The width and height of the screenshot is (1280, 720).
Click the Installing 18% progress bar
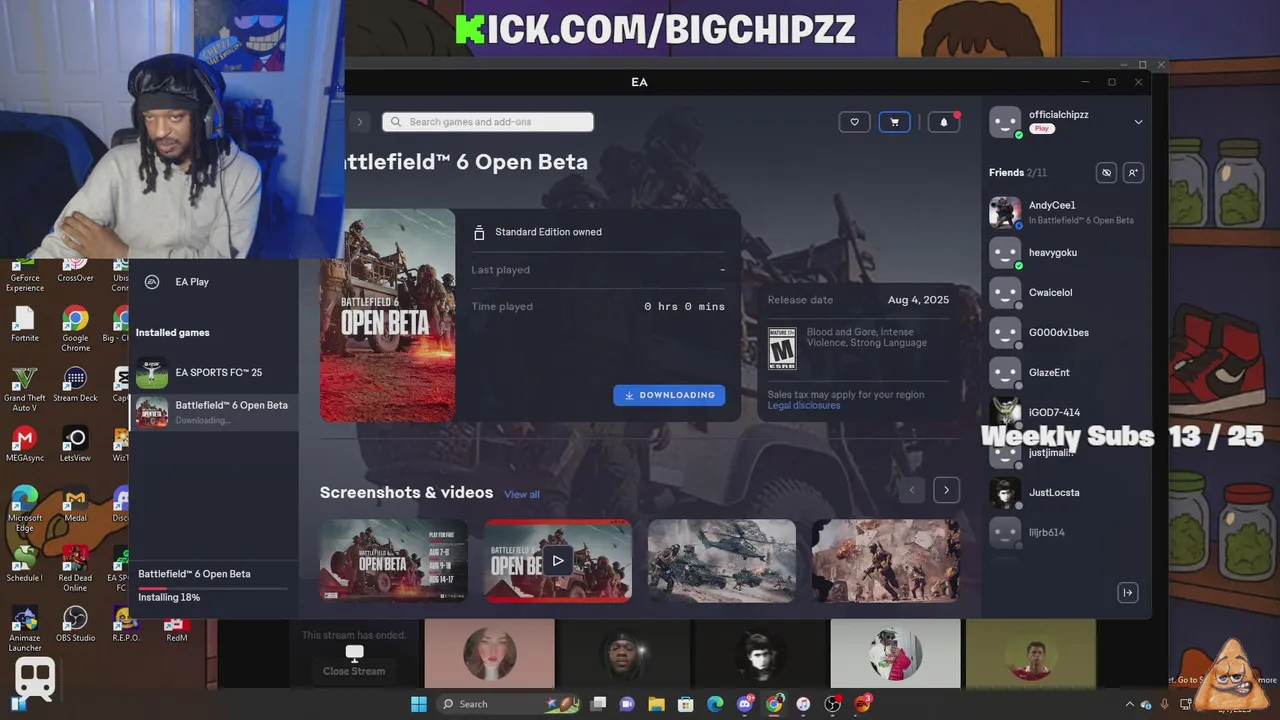(x=213, y=587)
